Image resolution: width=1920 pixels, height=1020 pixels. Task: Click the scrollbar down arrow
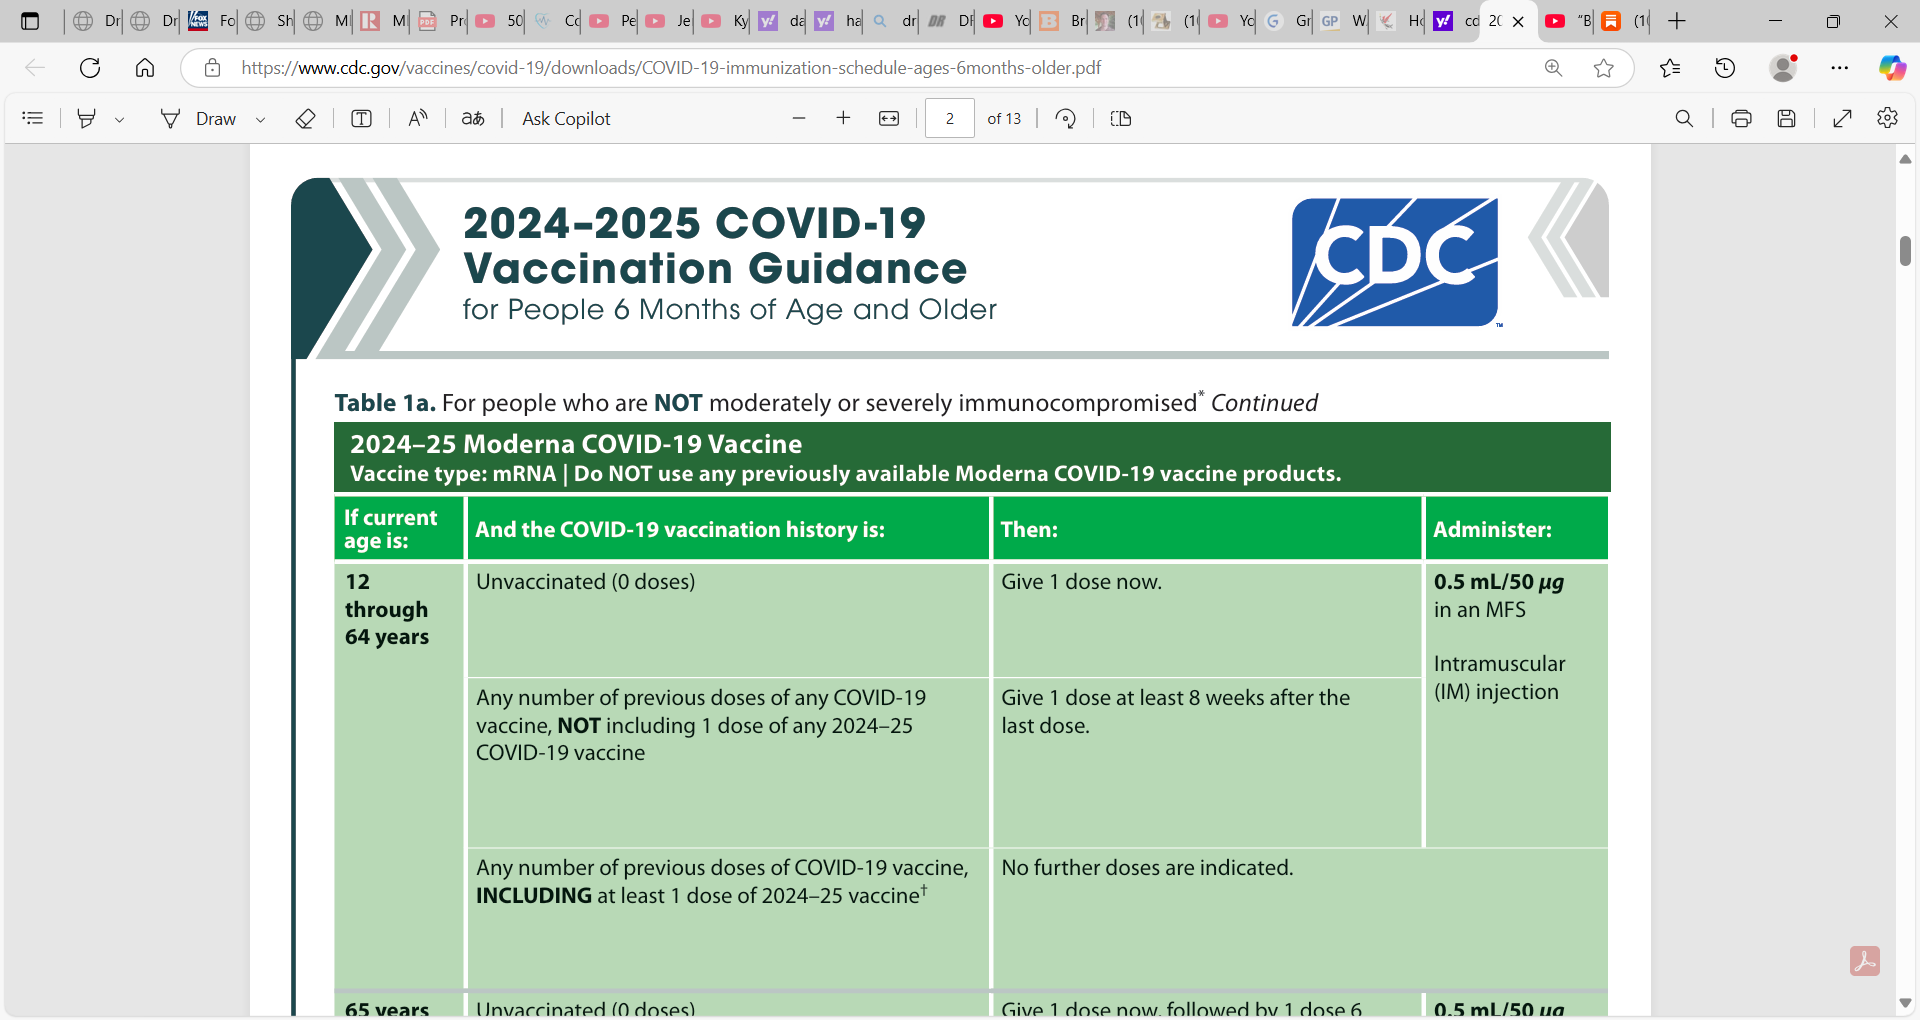point(1906,1002)
